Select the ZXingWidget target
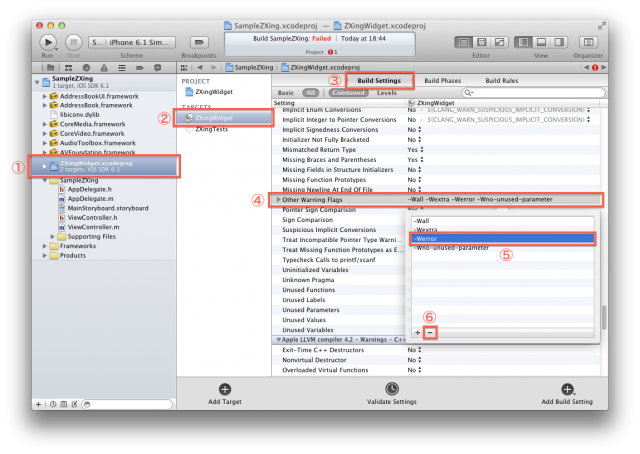Viewport: 640px width, 454px height. tap(224, 118)
